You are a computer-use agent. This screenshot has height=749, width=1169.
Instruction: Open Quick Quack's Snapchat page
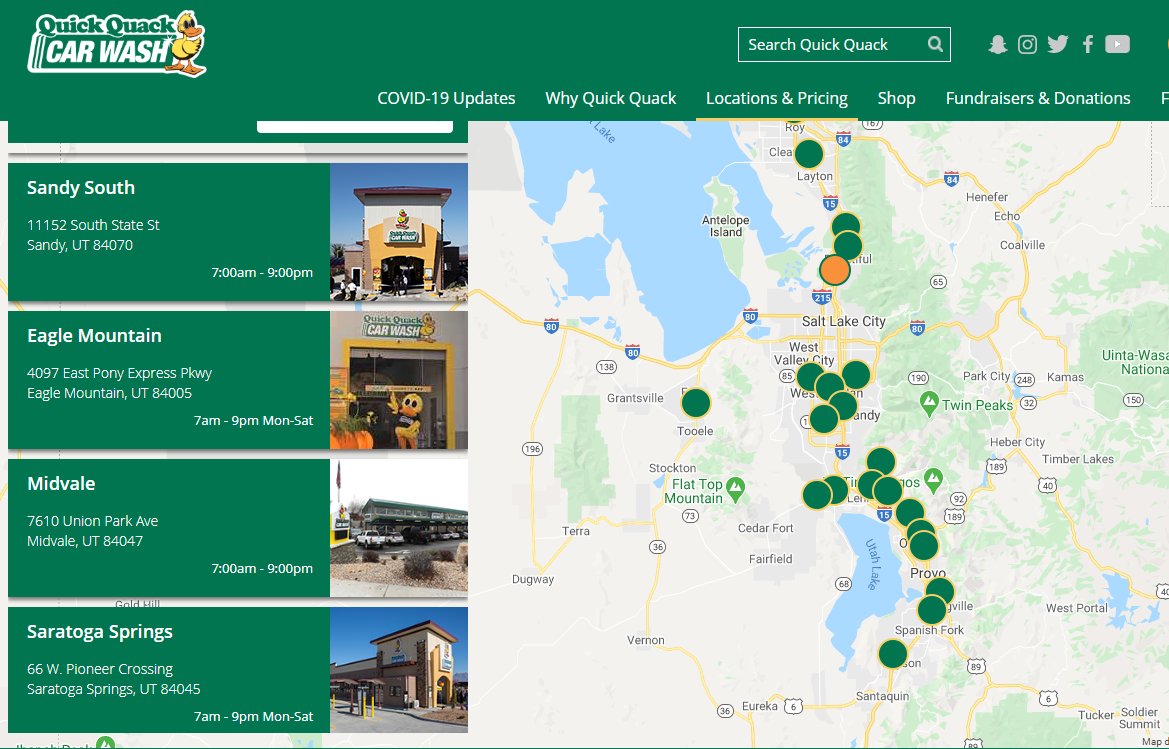(x=998, y=45)
